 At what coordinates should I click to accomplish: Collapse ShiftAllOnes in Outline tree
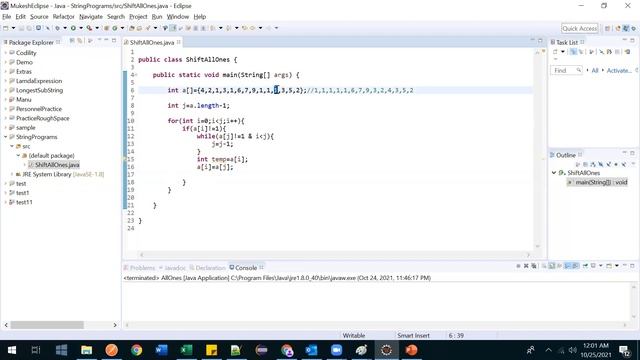coord(554,173)
